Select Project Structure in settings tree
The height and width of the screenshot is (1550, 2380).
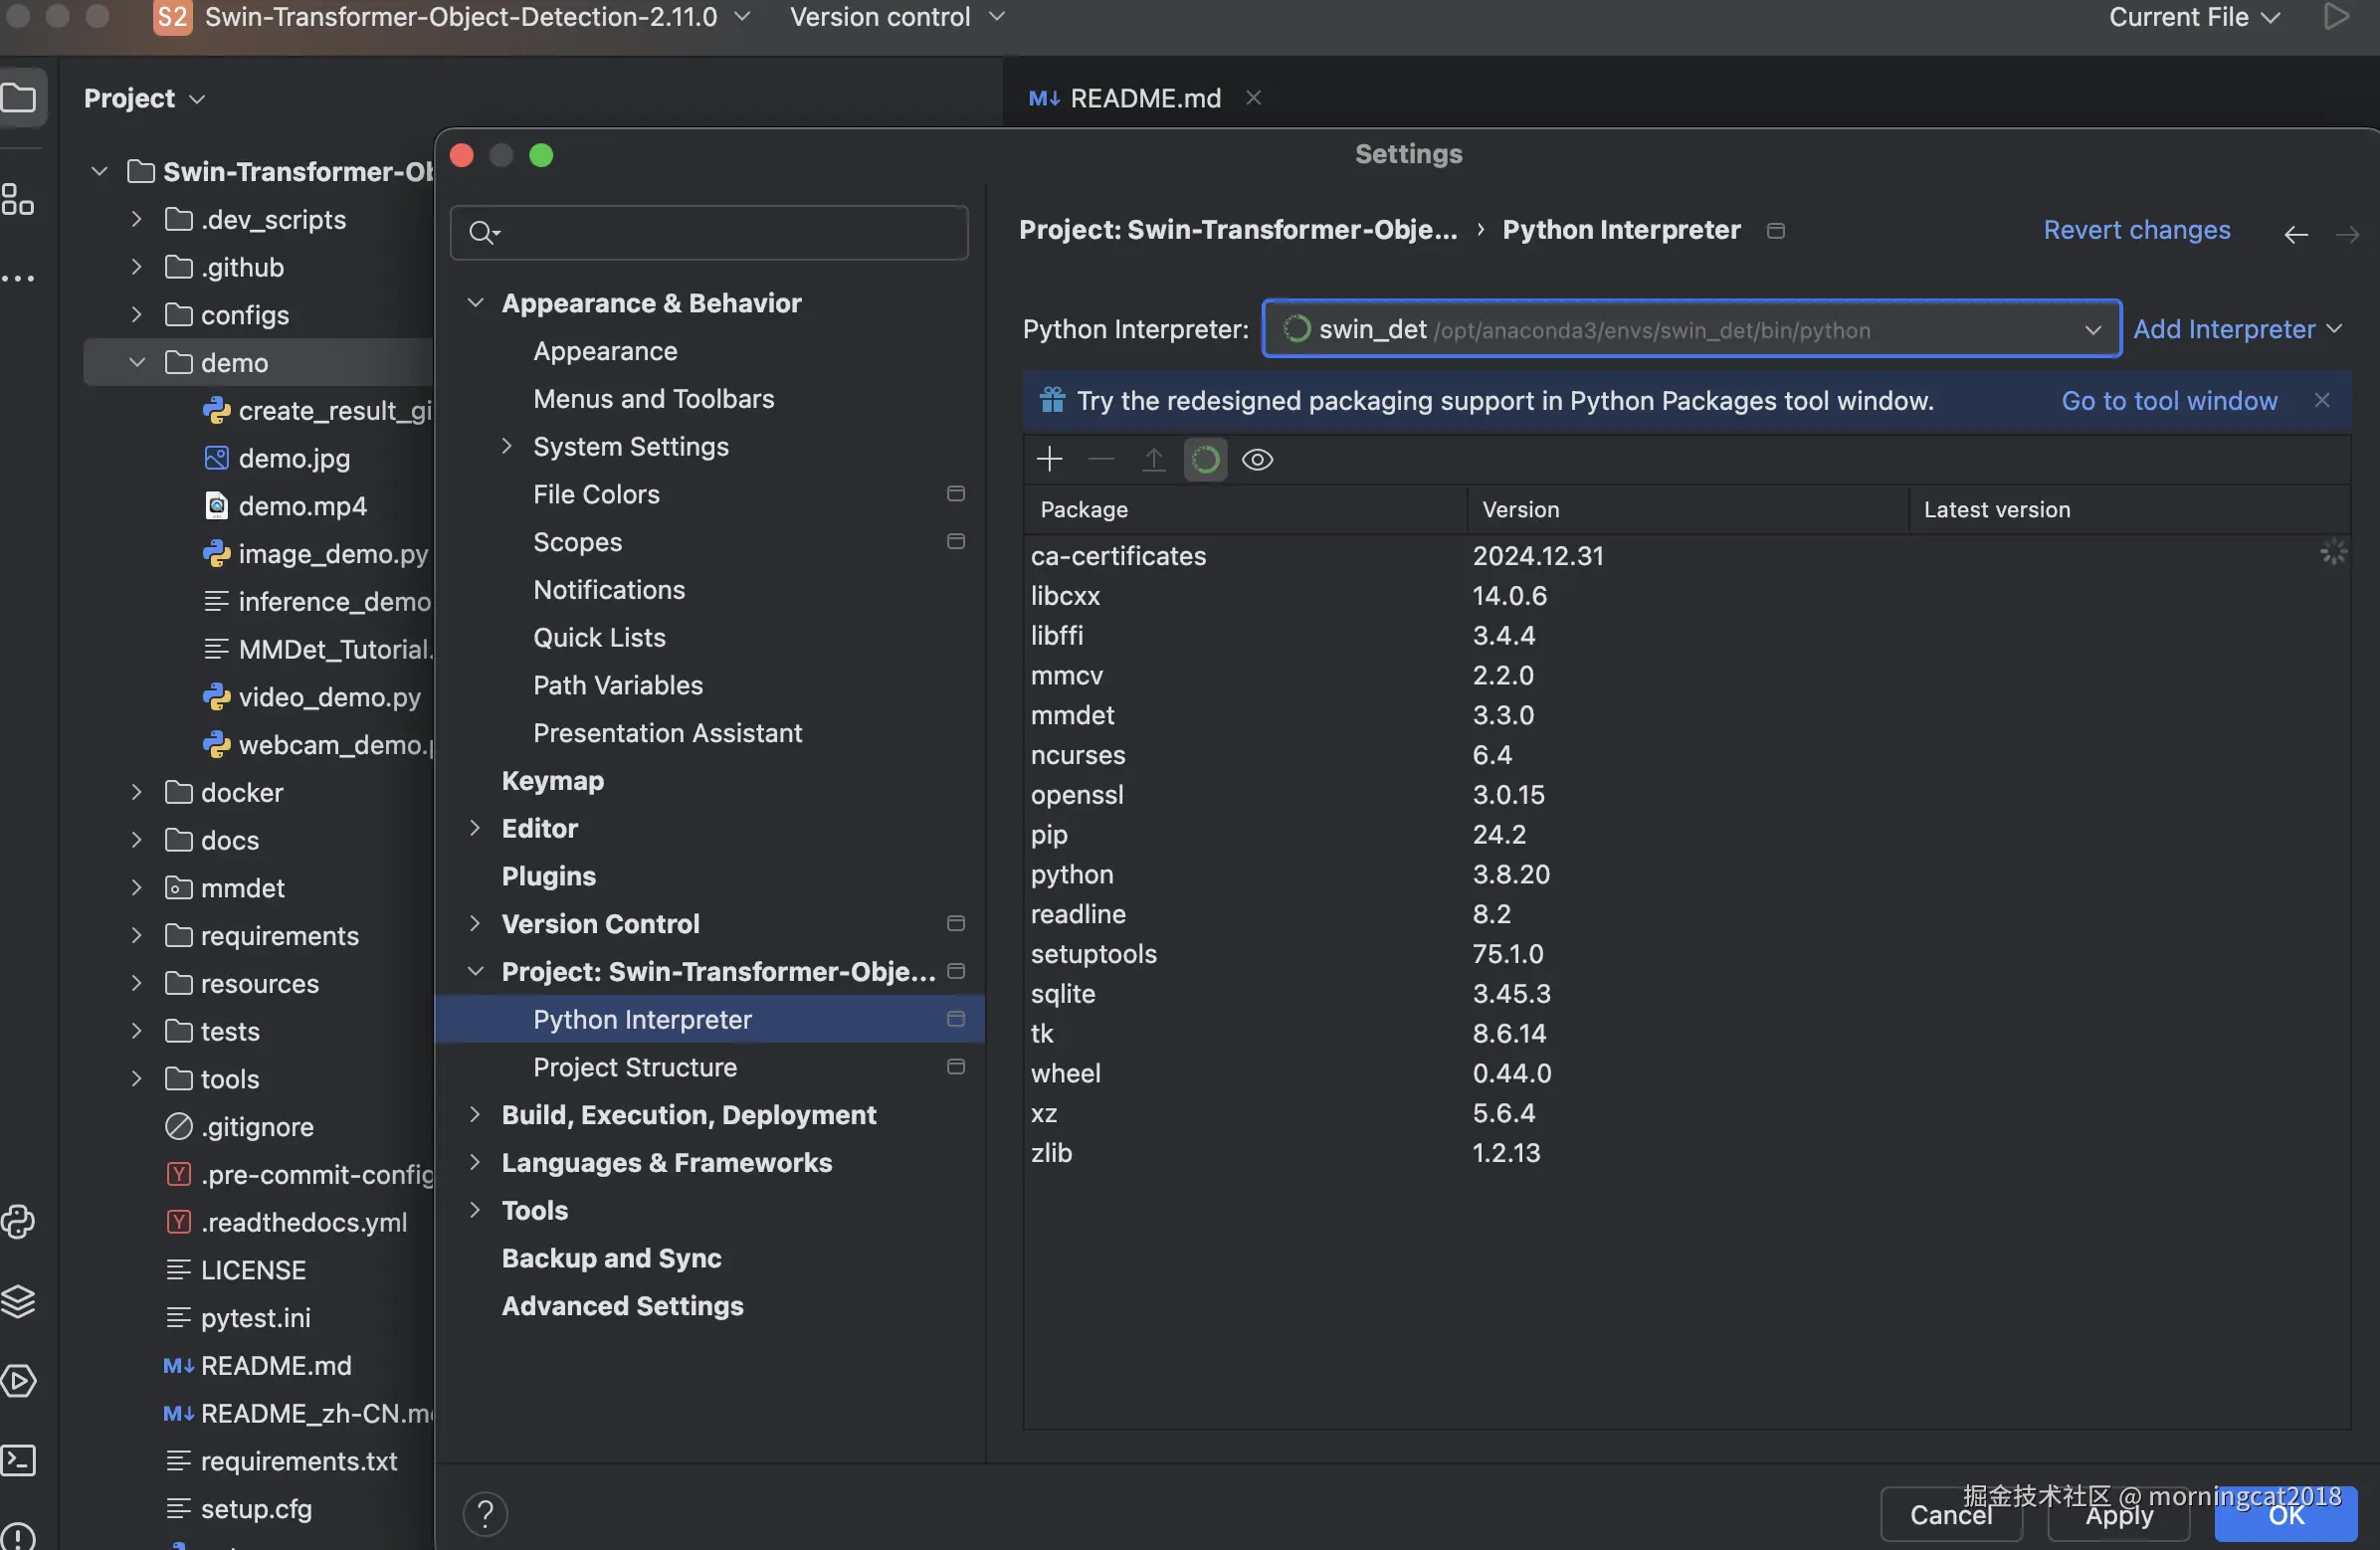(635, 1067)
